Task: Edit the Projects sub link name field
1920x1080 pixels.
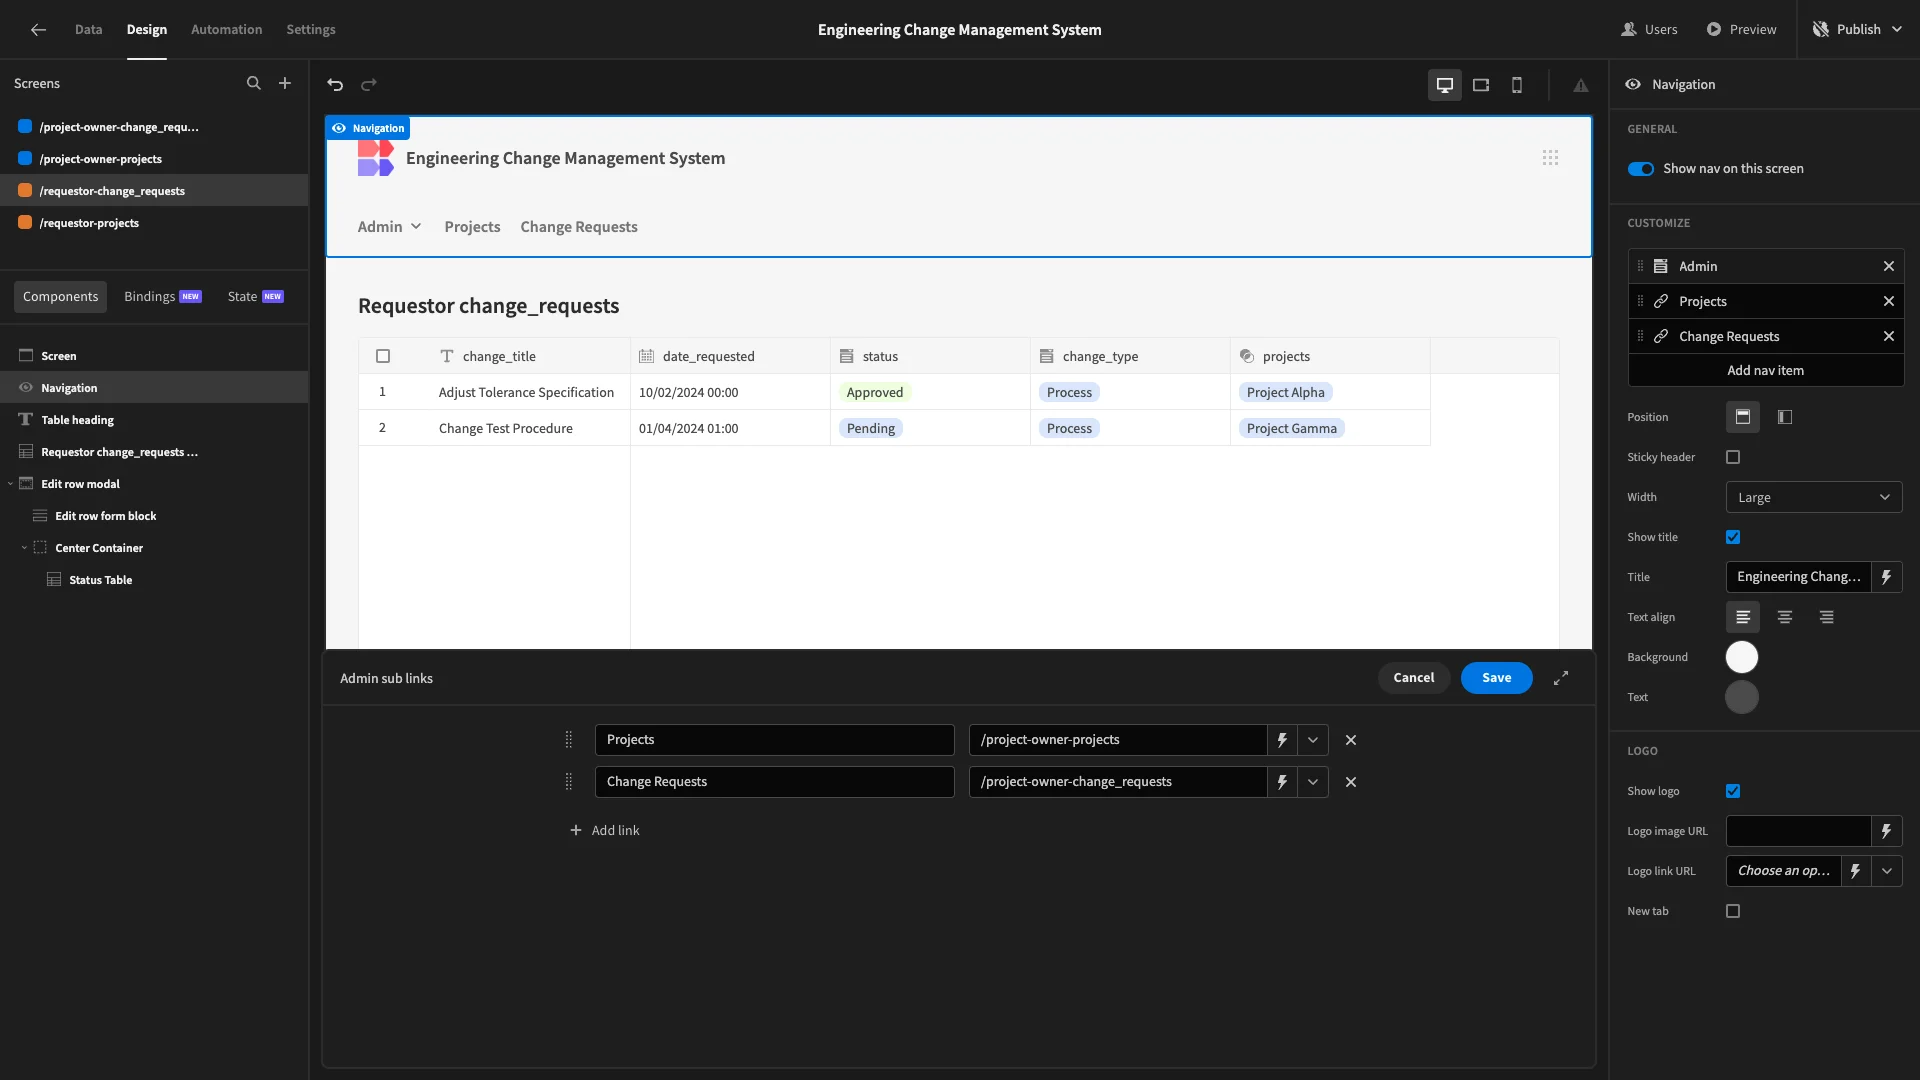Action: pos(774,740)
